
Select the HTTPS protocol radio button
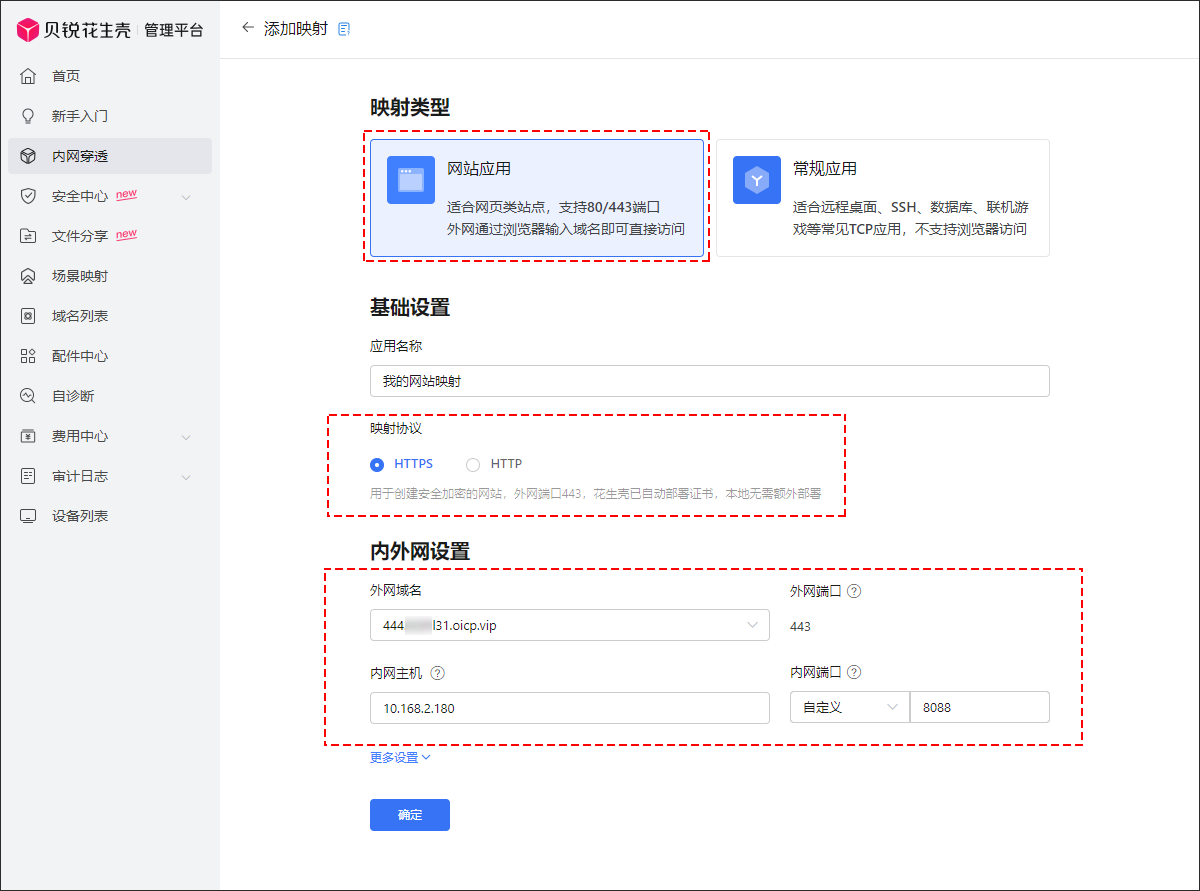[377, 464]
